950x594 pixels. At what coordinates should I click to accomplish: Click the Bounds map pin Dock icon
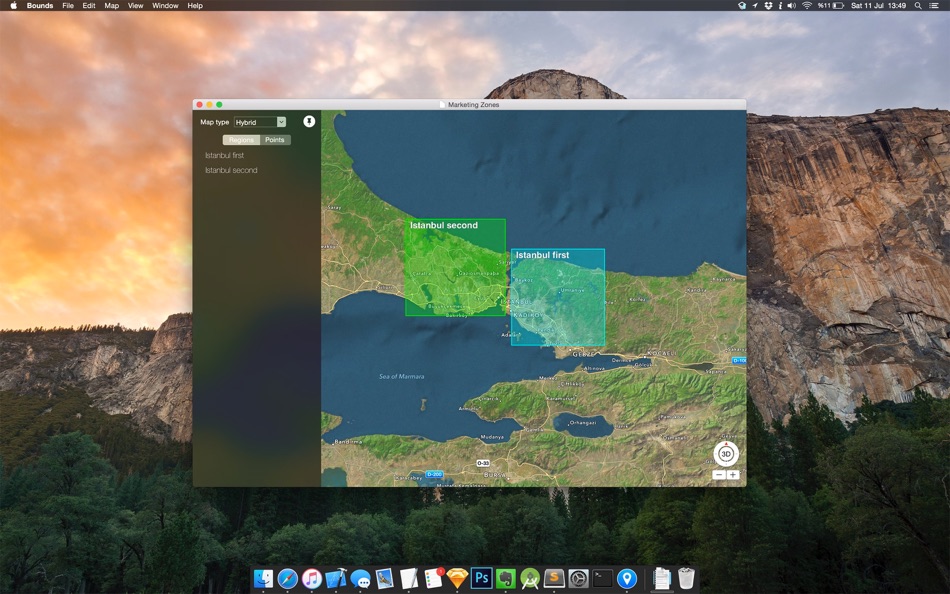tap(627, 578)
